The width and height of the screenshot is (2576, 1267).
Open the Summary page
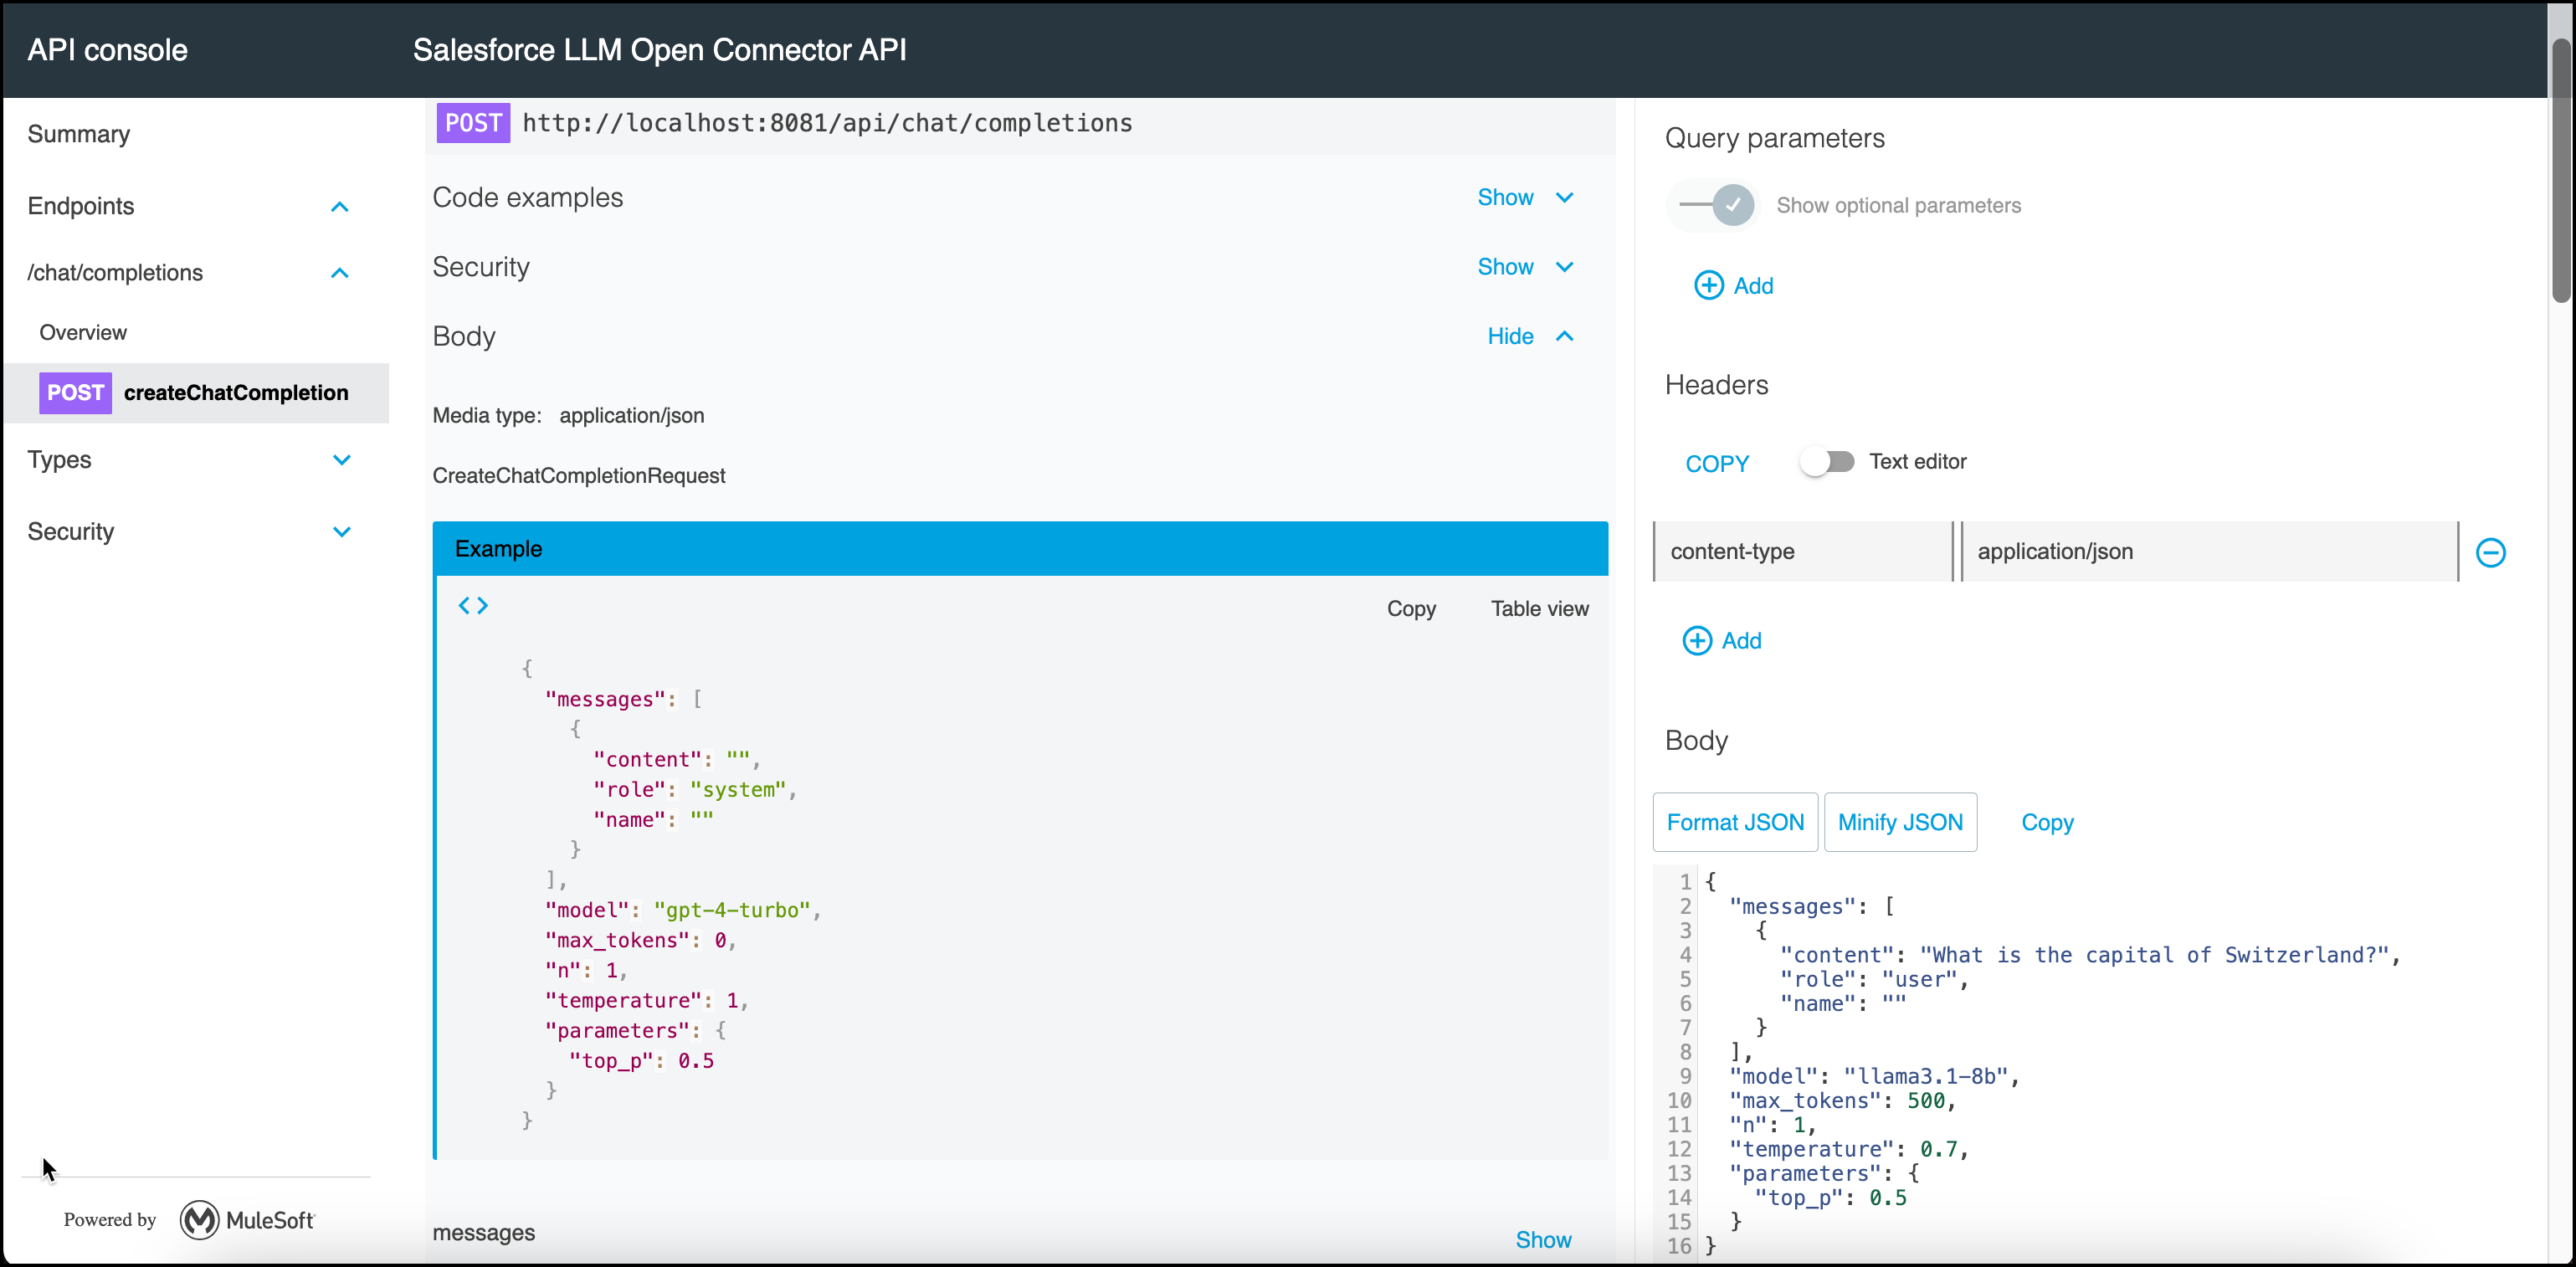[x=79, y=134]
